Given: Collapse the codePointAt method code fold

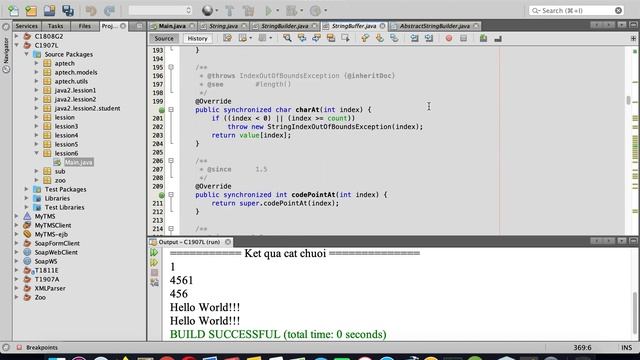Looking at the screenshot, I should [x=171, y=195].
